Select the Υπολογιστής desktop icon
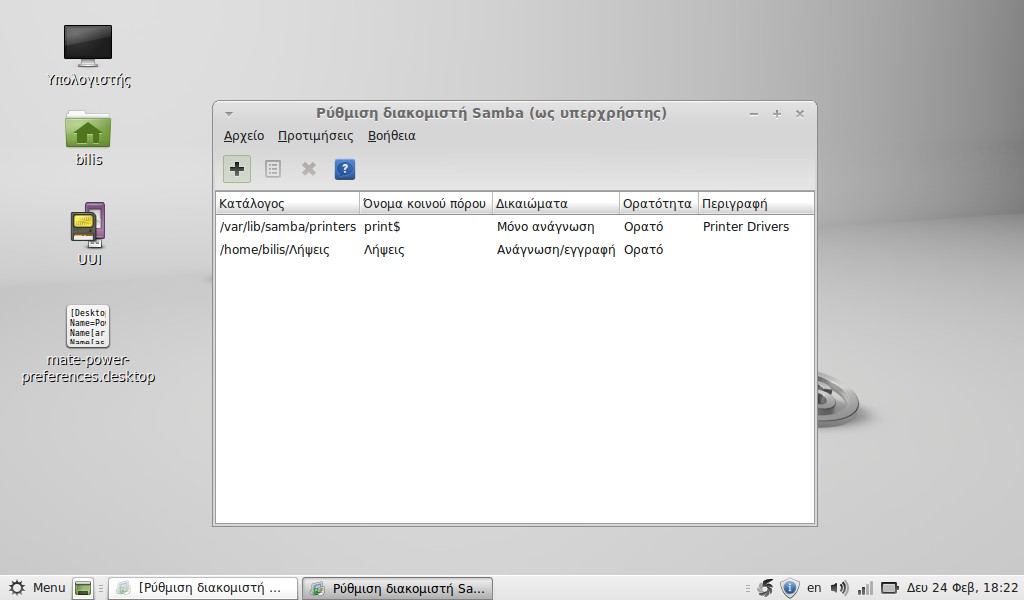This screenshot has width=1024, height=600. click(88, 55)
